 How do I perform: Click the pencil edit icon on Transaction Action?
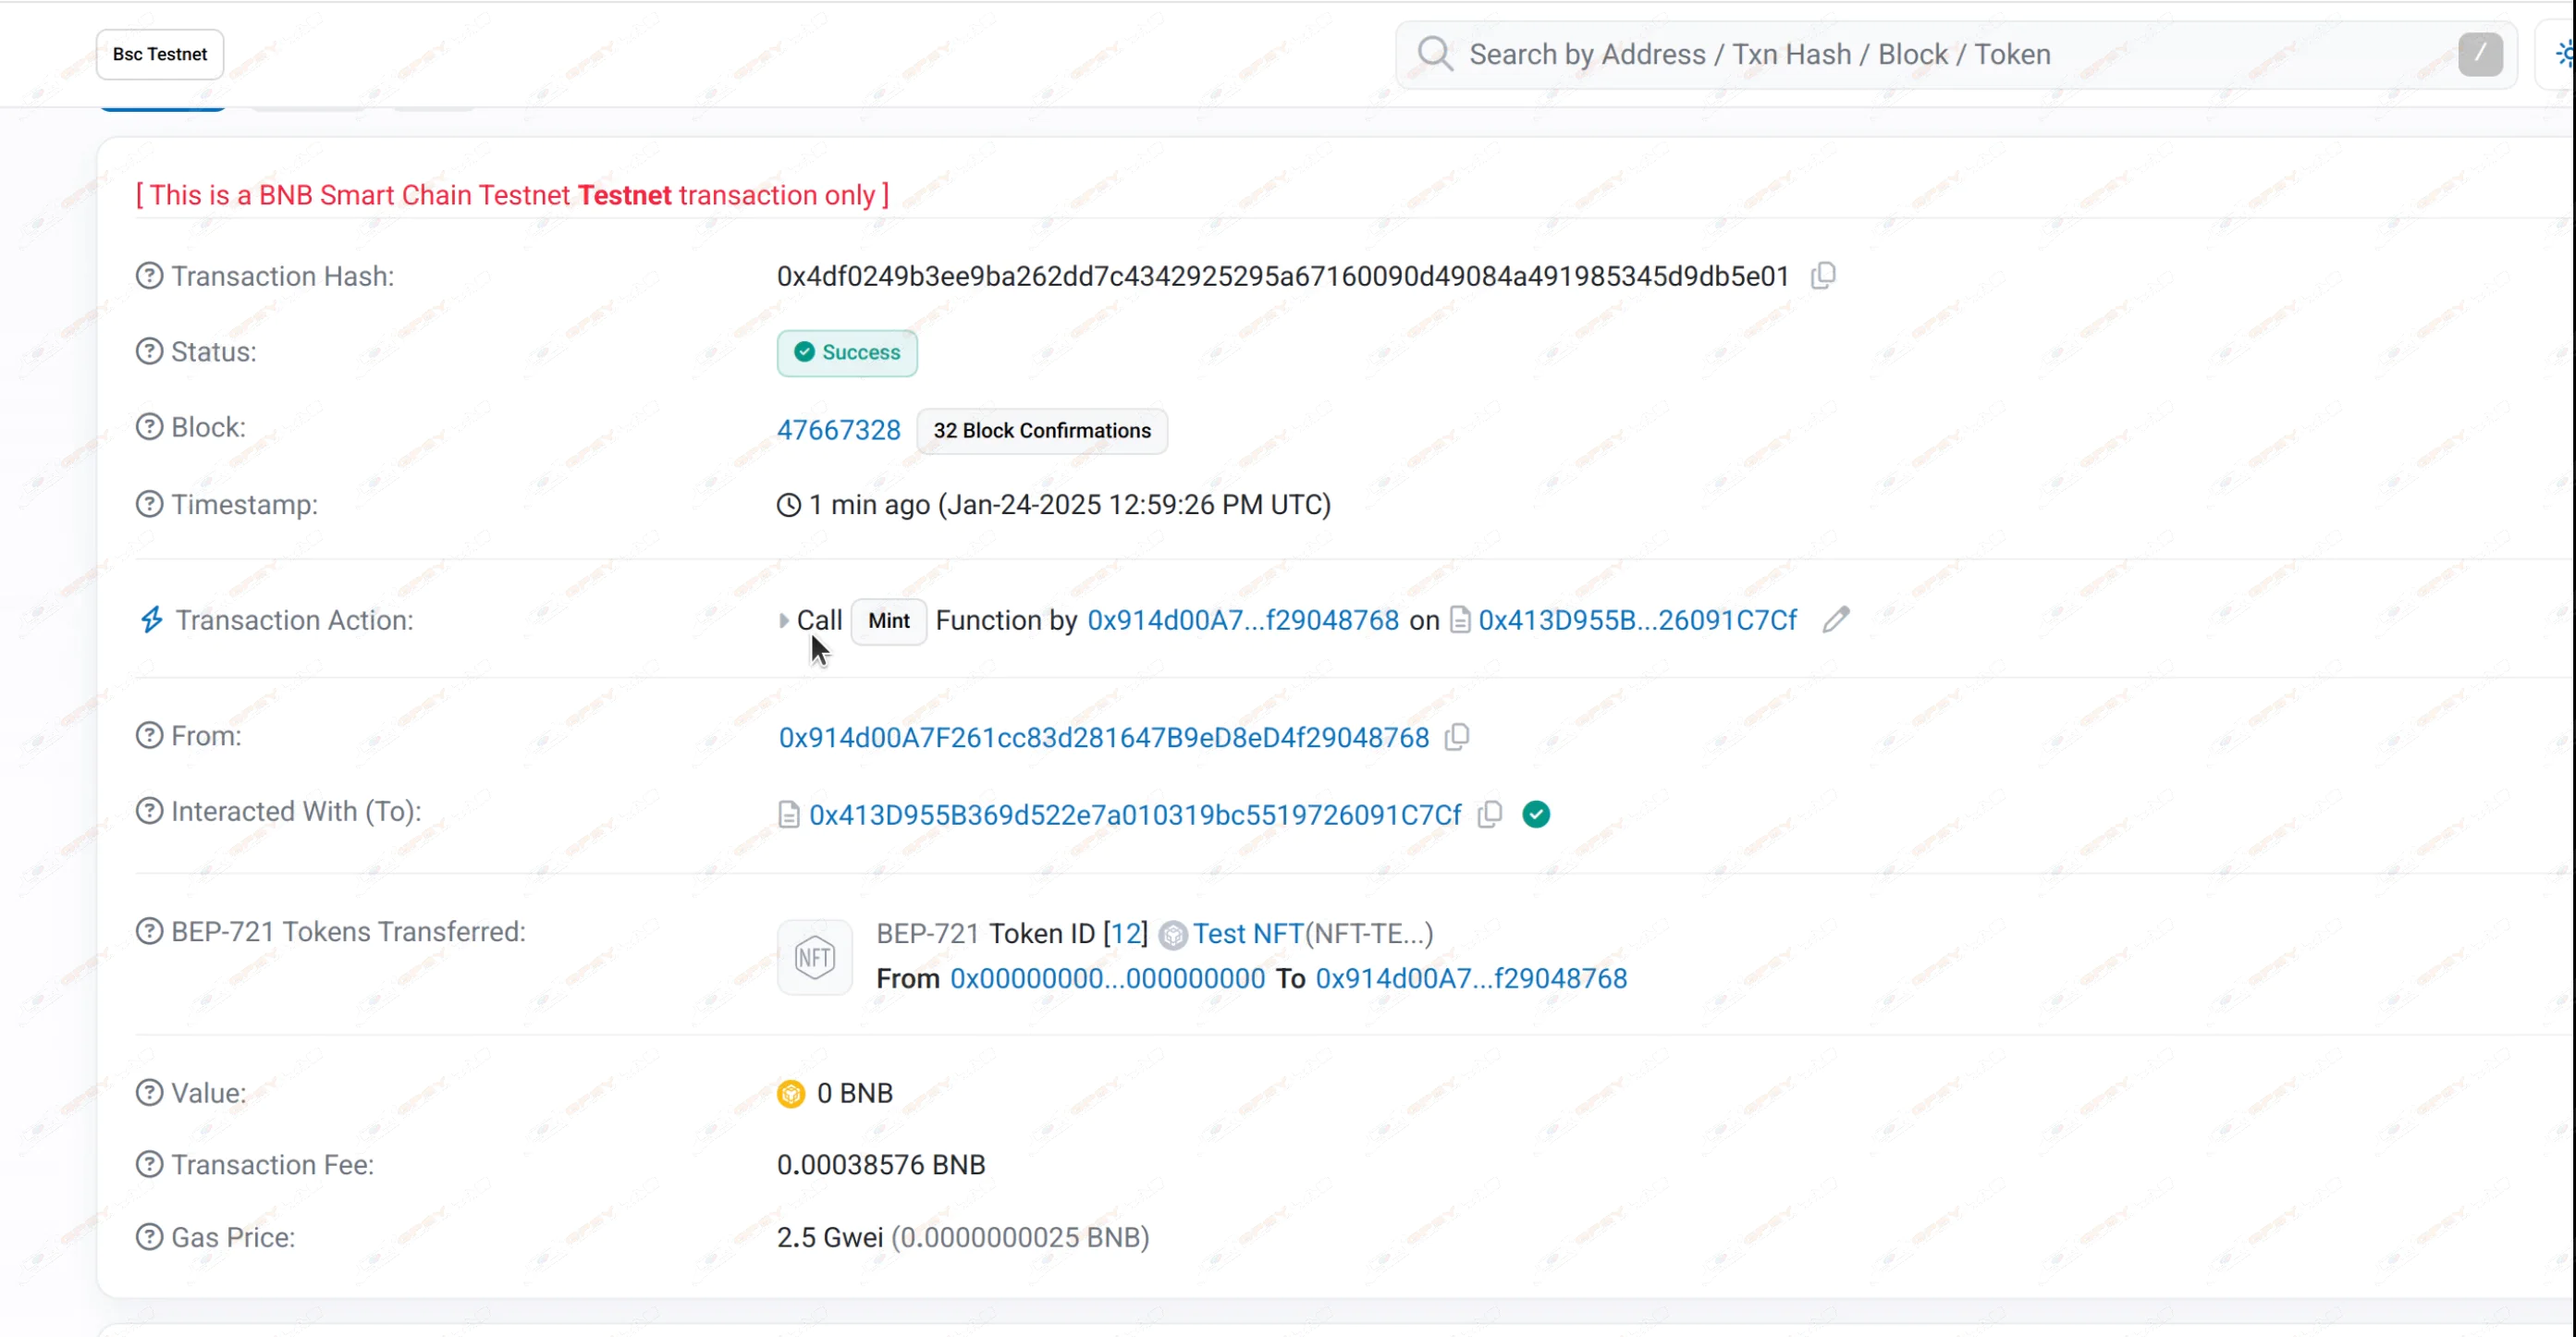[x=1835, y=620]
